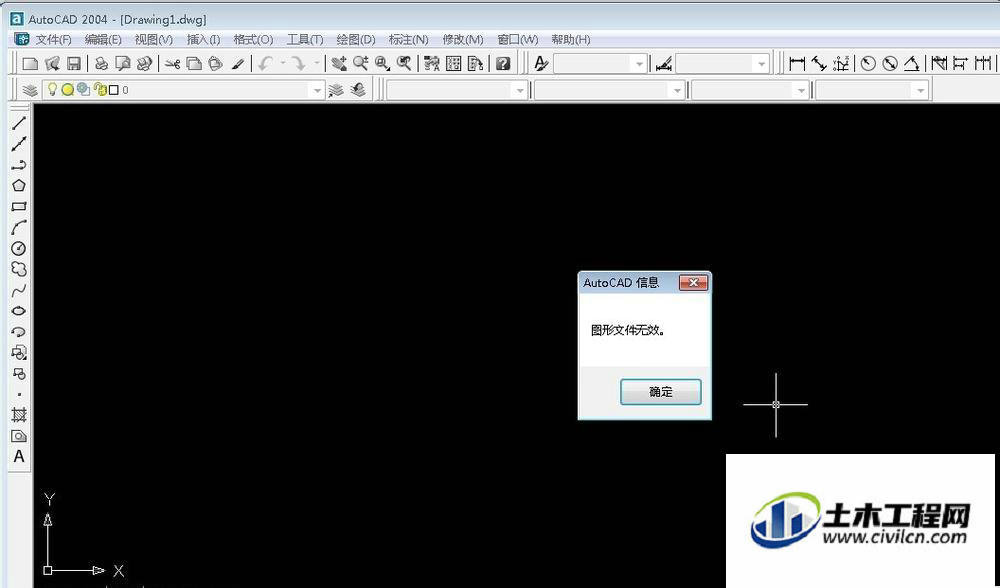Open the 编辑(E) menu
The height and width of the screenshot is (588, 1000).
103,40
